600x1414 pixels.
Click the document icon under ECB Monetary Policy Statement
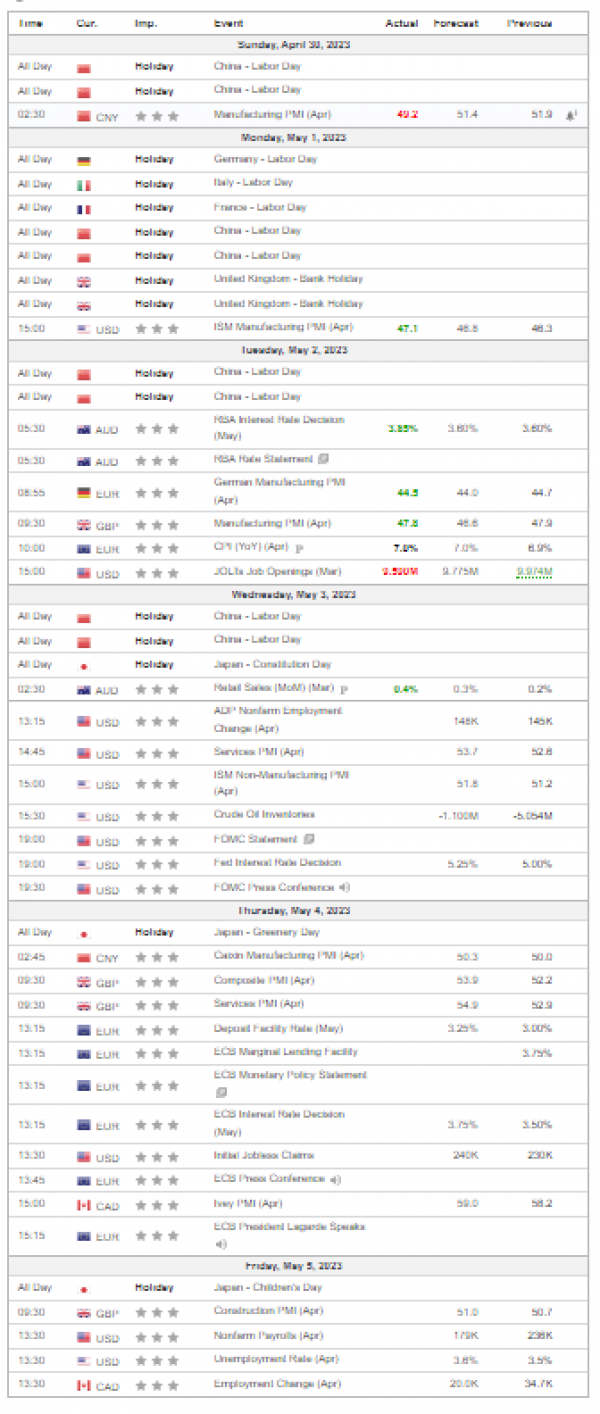click(220, 1093)
